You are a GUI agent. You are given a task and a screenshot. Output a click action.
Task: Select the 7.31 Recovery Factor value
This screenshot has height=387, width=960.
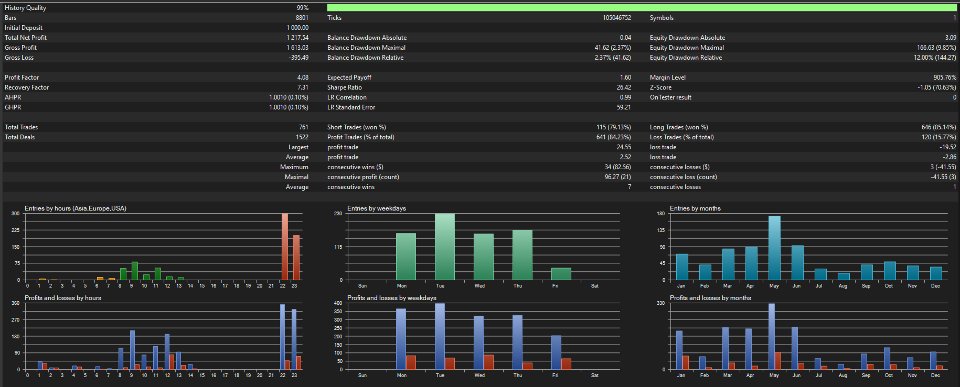[x=304, y=88]
